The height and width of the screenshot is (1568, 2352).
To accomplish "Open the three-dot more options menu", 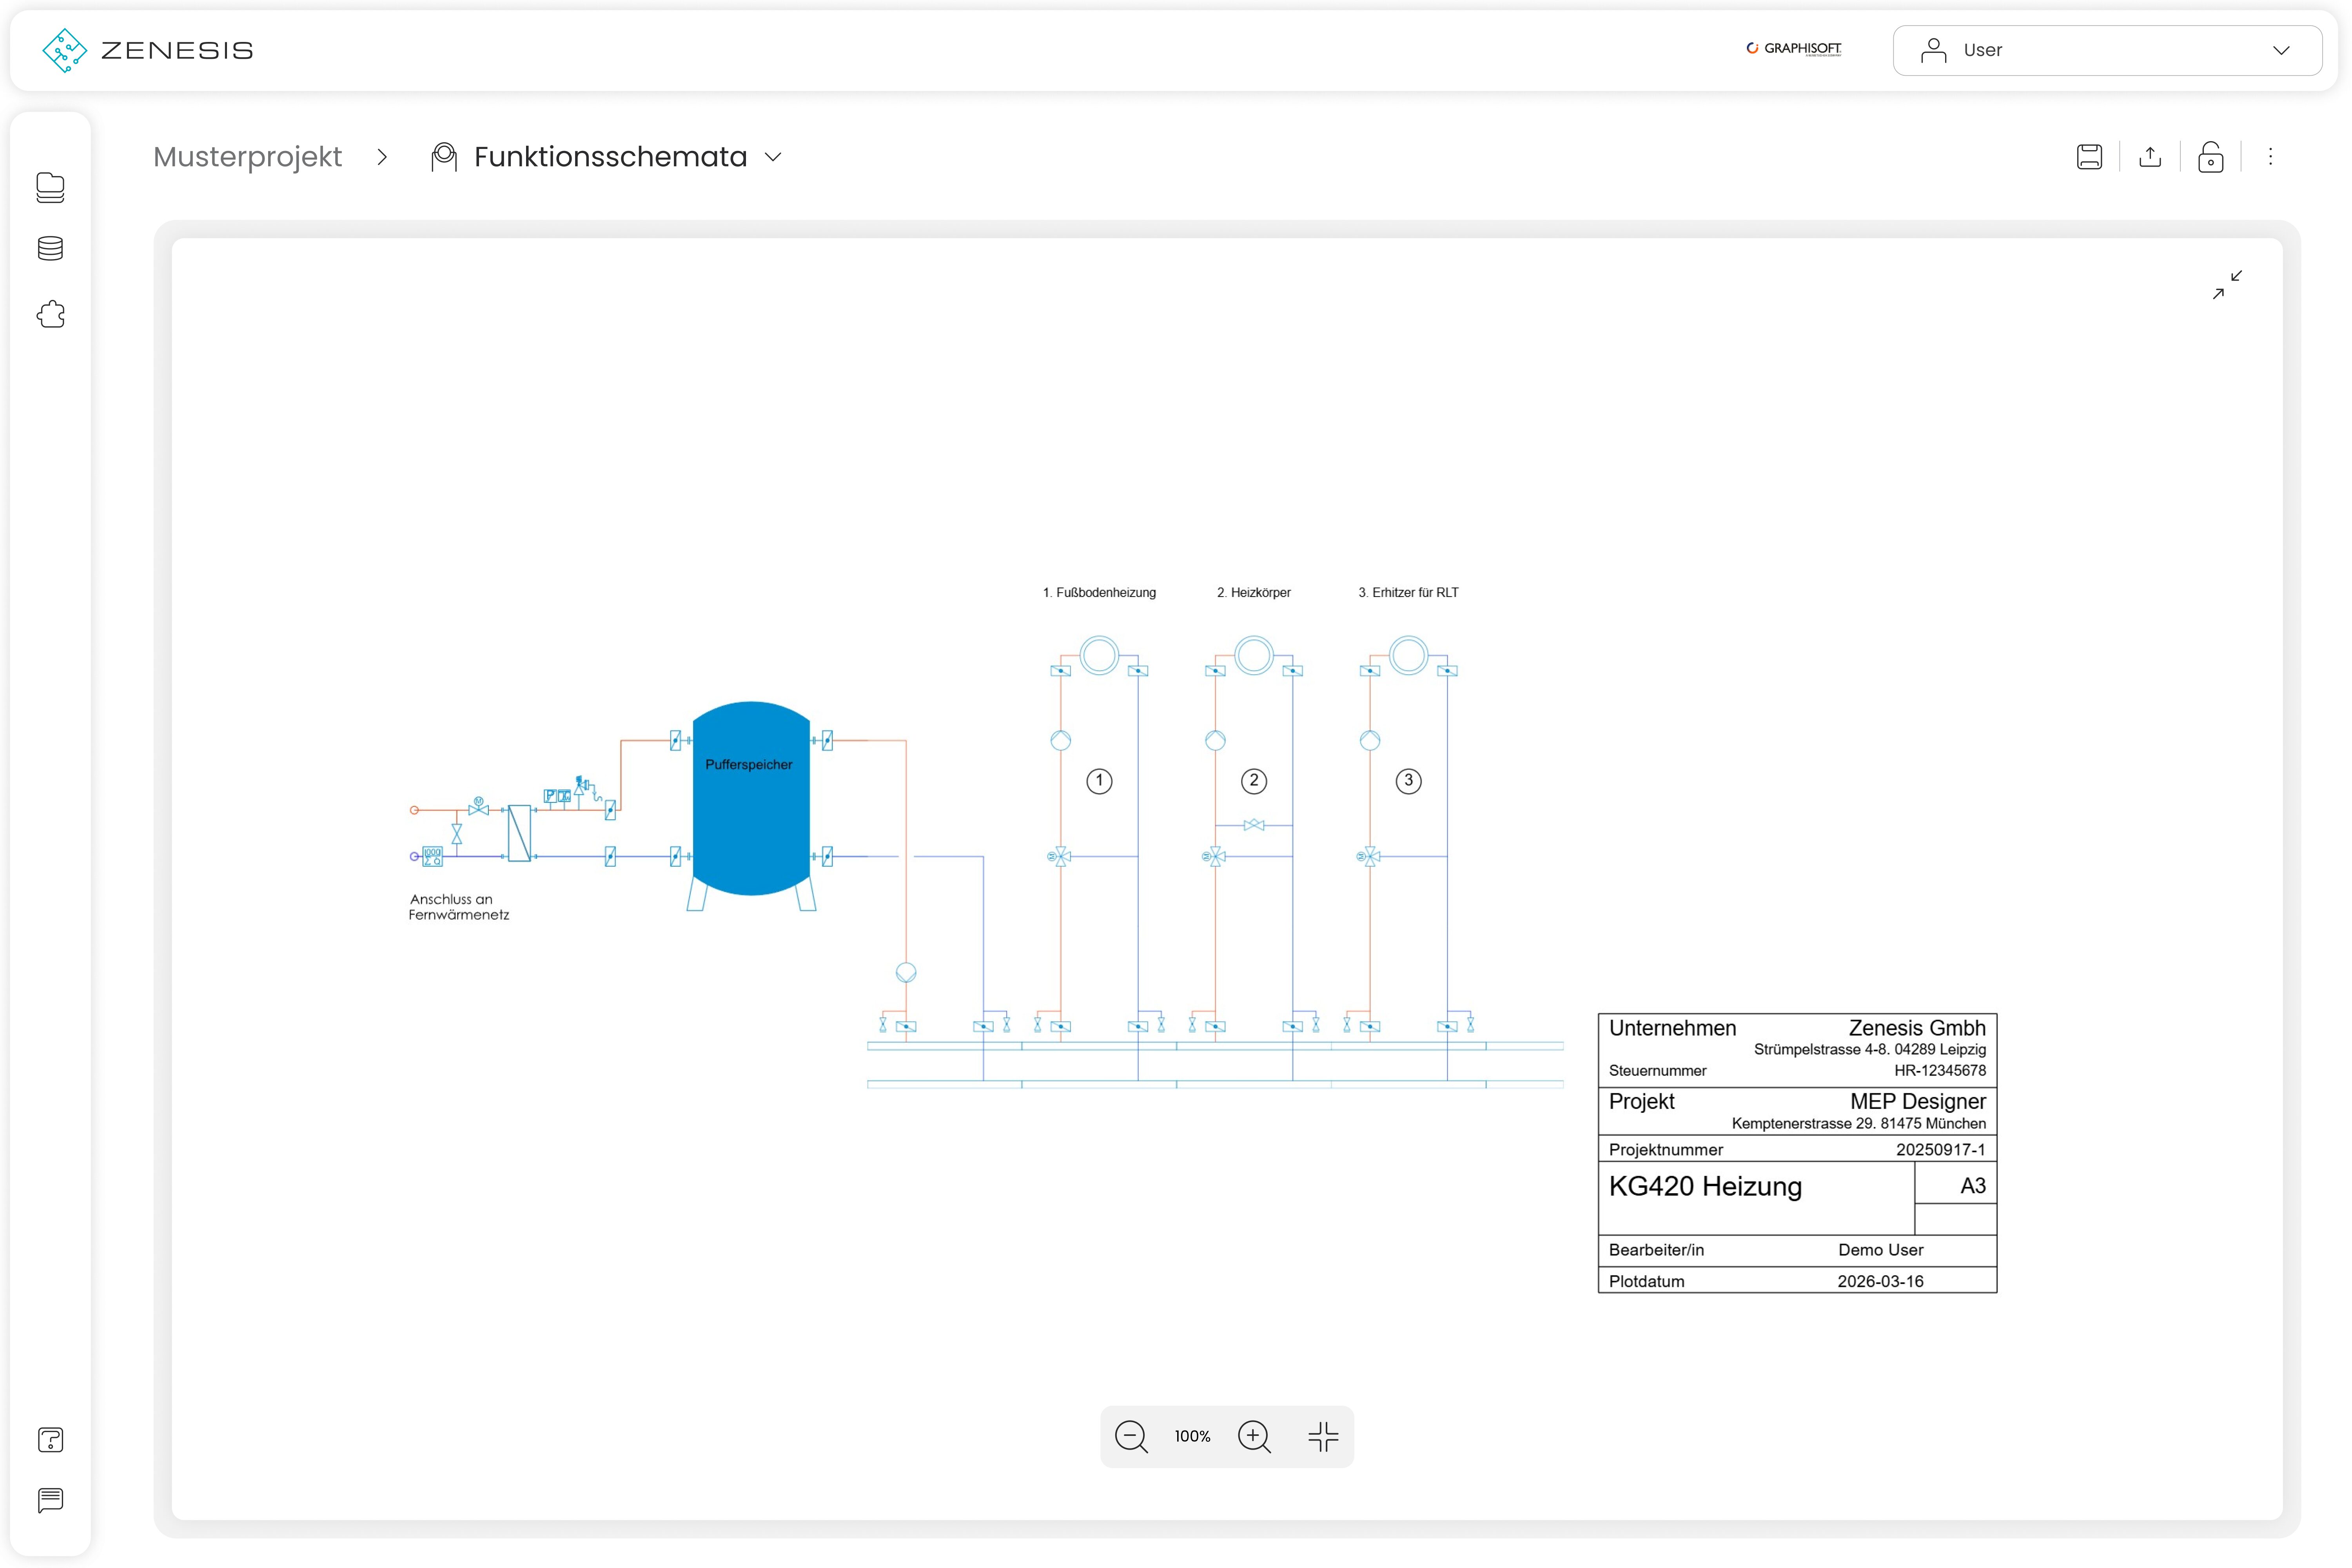I will [x=2270, y=157].
